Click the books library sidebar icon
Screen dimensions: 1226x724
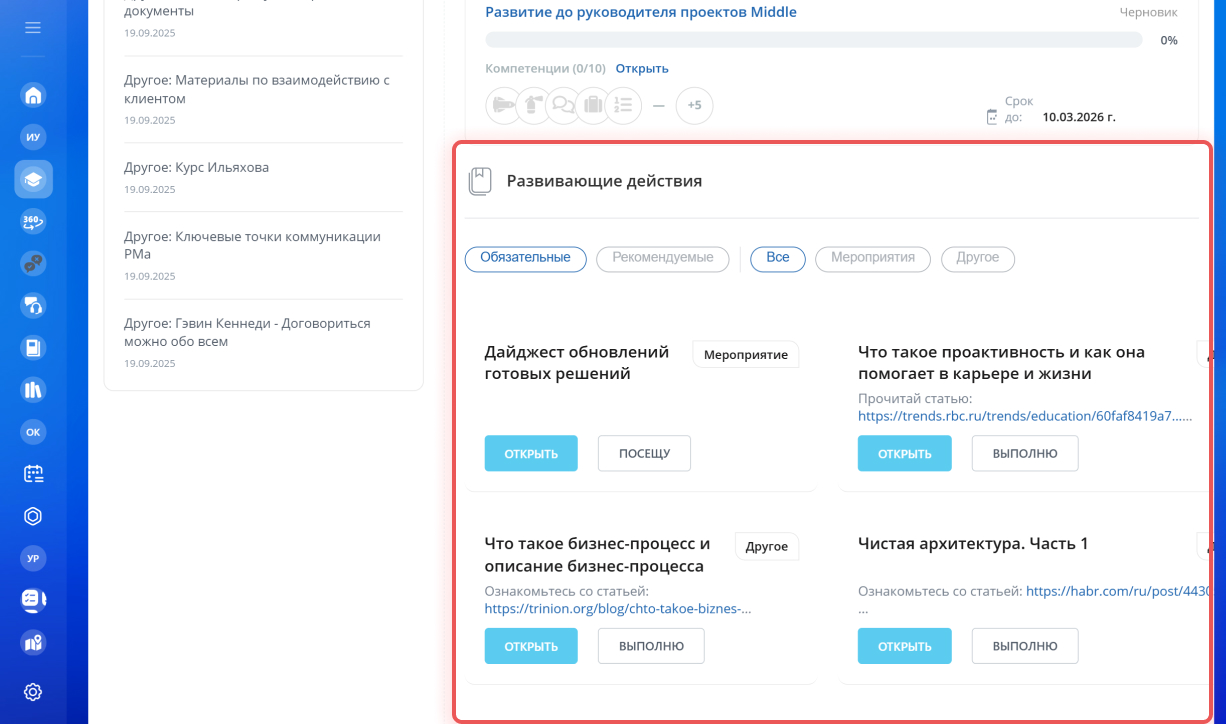point(33,390)
